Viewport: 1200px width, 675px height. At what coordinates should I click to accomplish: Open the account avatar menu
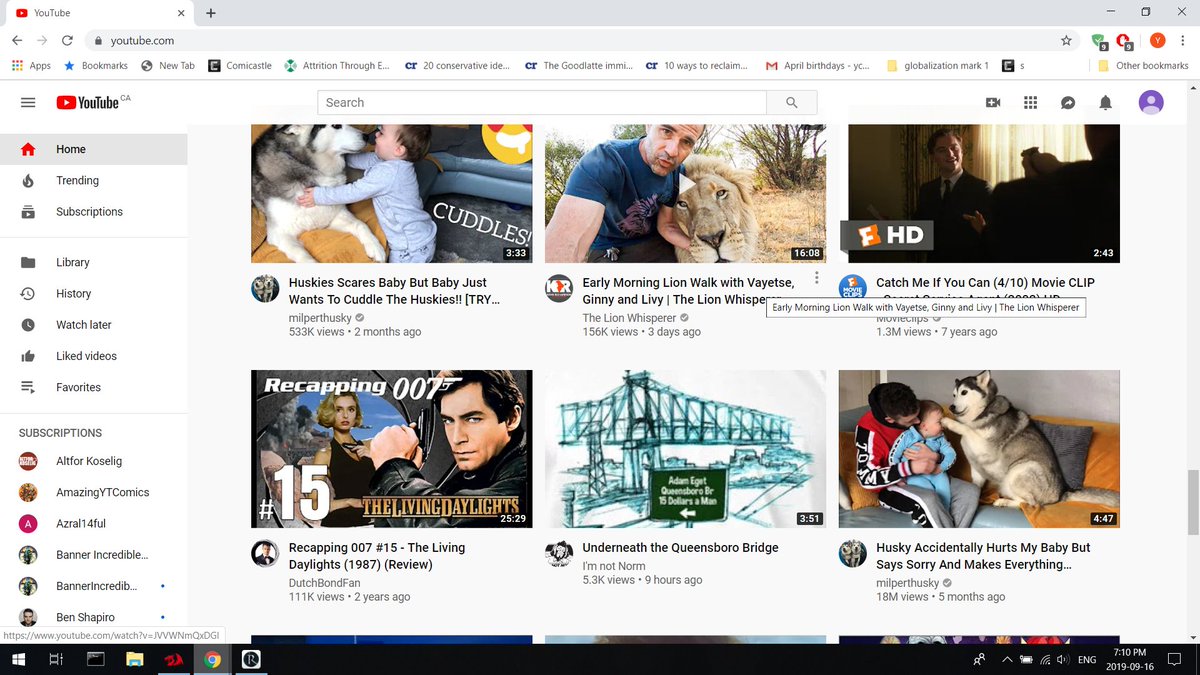pyautogui.click(x=1151, y=102)
